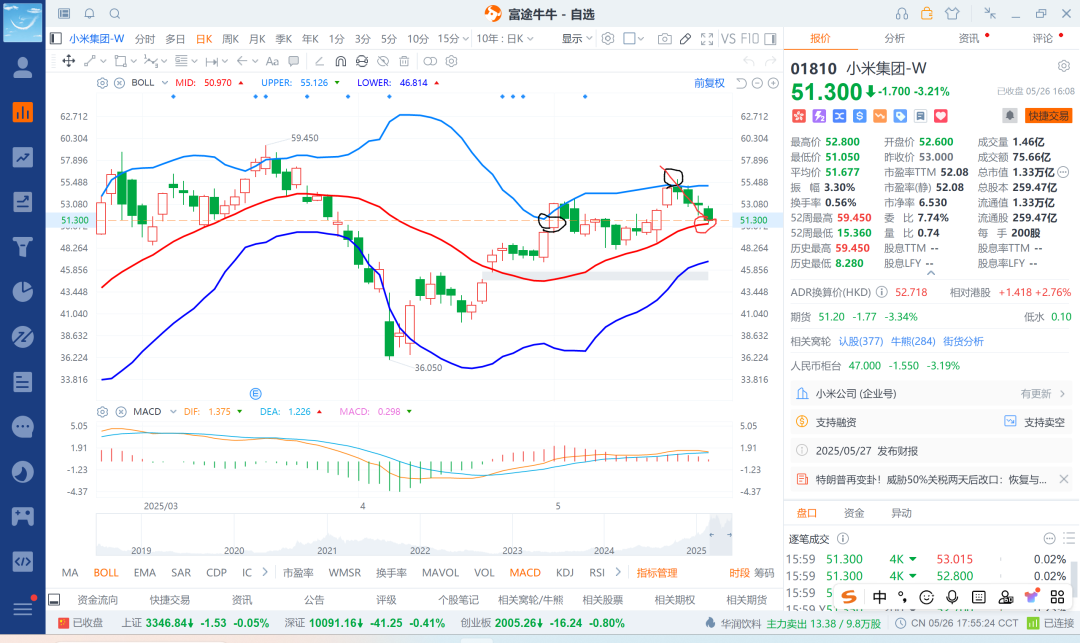The width and height of the screenshot is (1080, 643).
Task: Open the notifications bell in the title bar
Action: pyautogui.click(x=90, y=14)
